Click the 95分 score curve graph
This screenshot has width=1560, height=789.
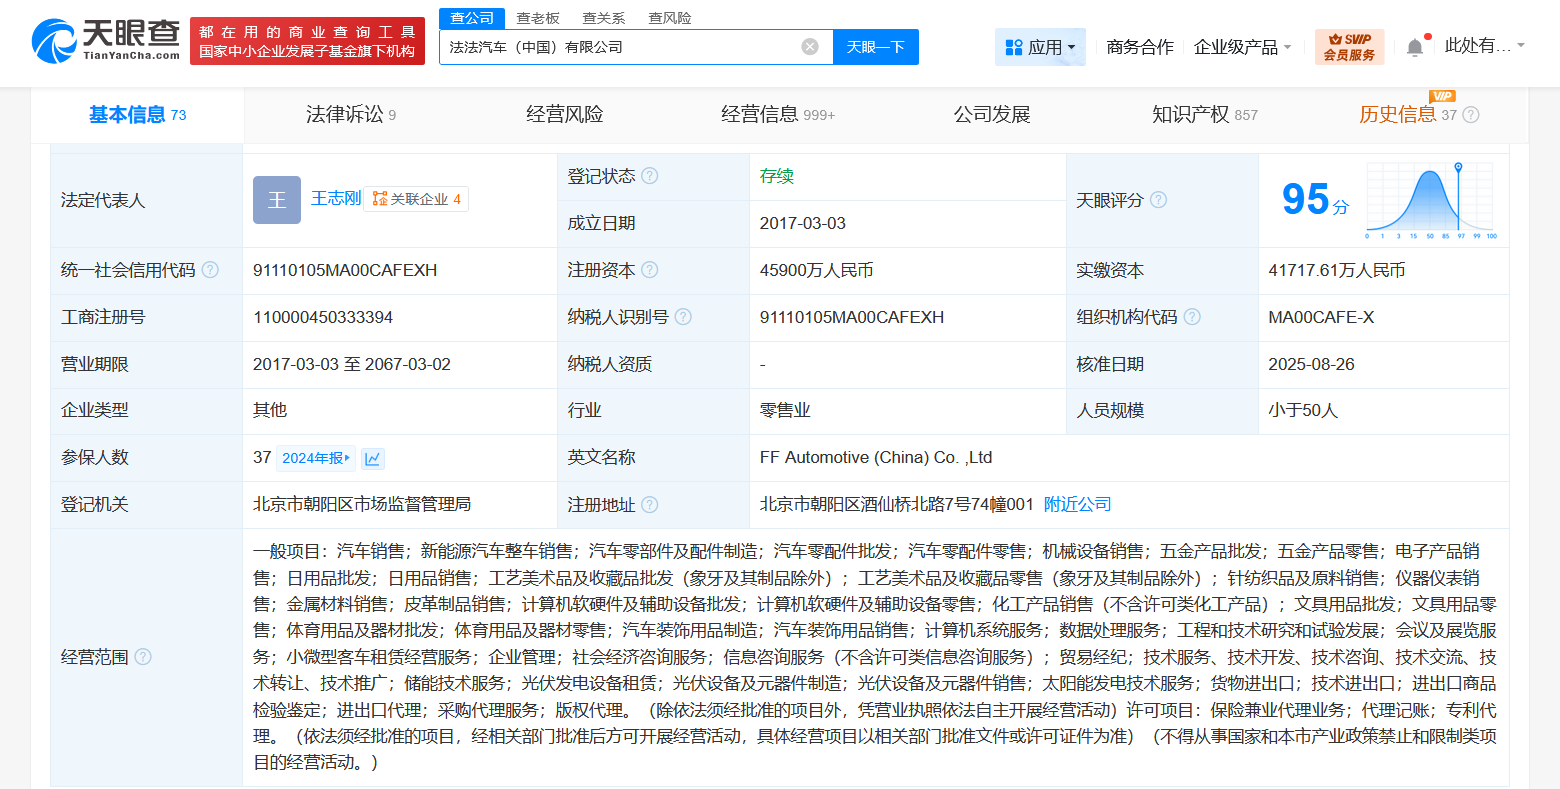[x=1428, y=199]
